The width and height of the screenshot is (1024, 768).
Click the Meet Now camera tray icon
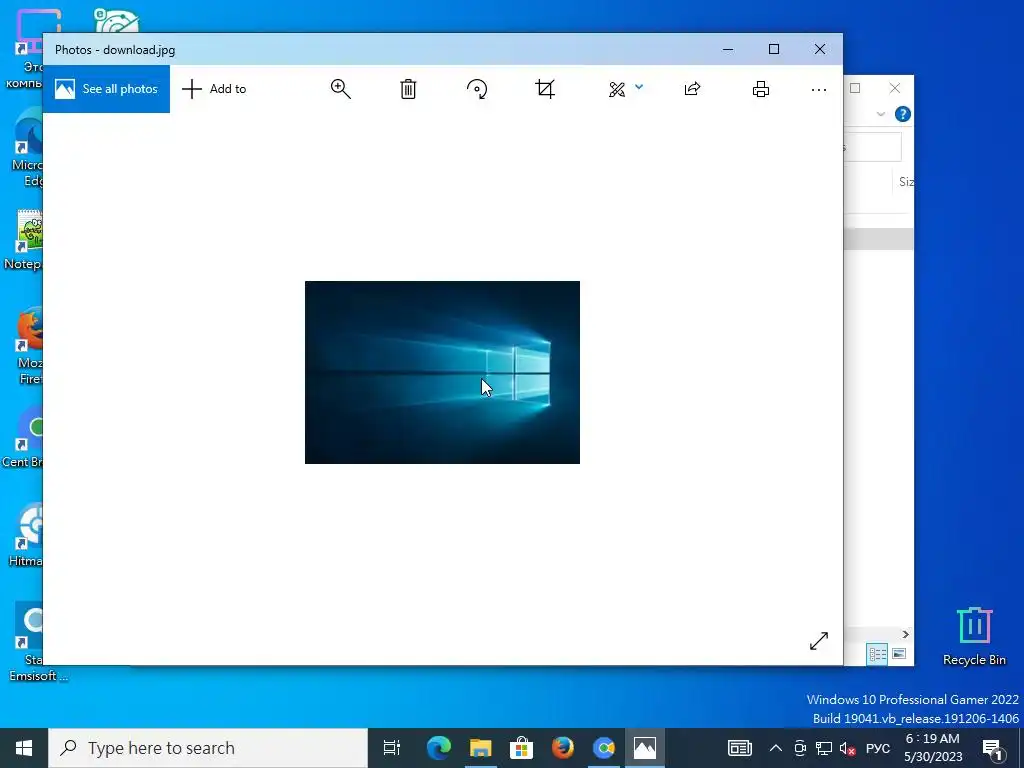click(800, 748)
